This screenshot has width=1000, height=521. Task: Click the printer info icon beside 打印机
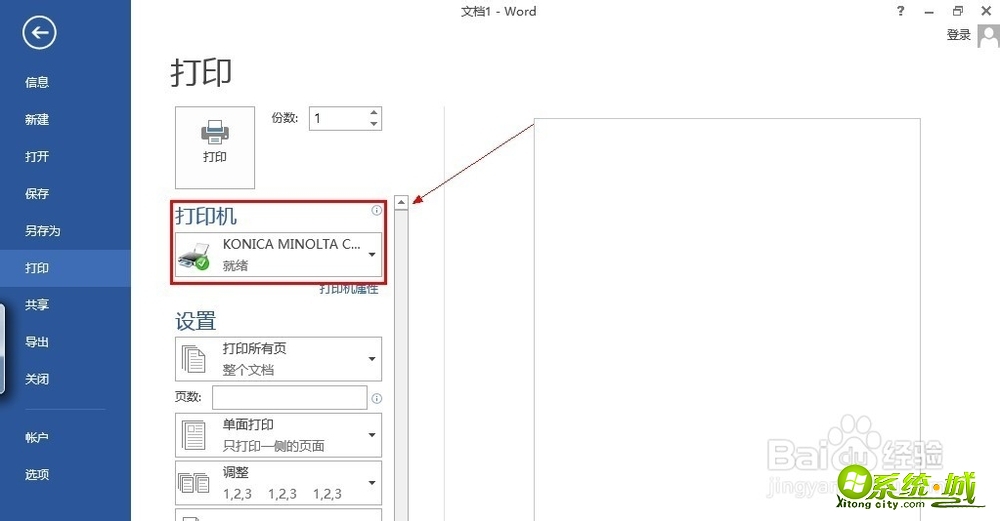click(x=377, y=210)
